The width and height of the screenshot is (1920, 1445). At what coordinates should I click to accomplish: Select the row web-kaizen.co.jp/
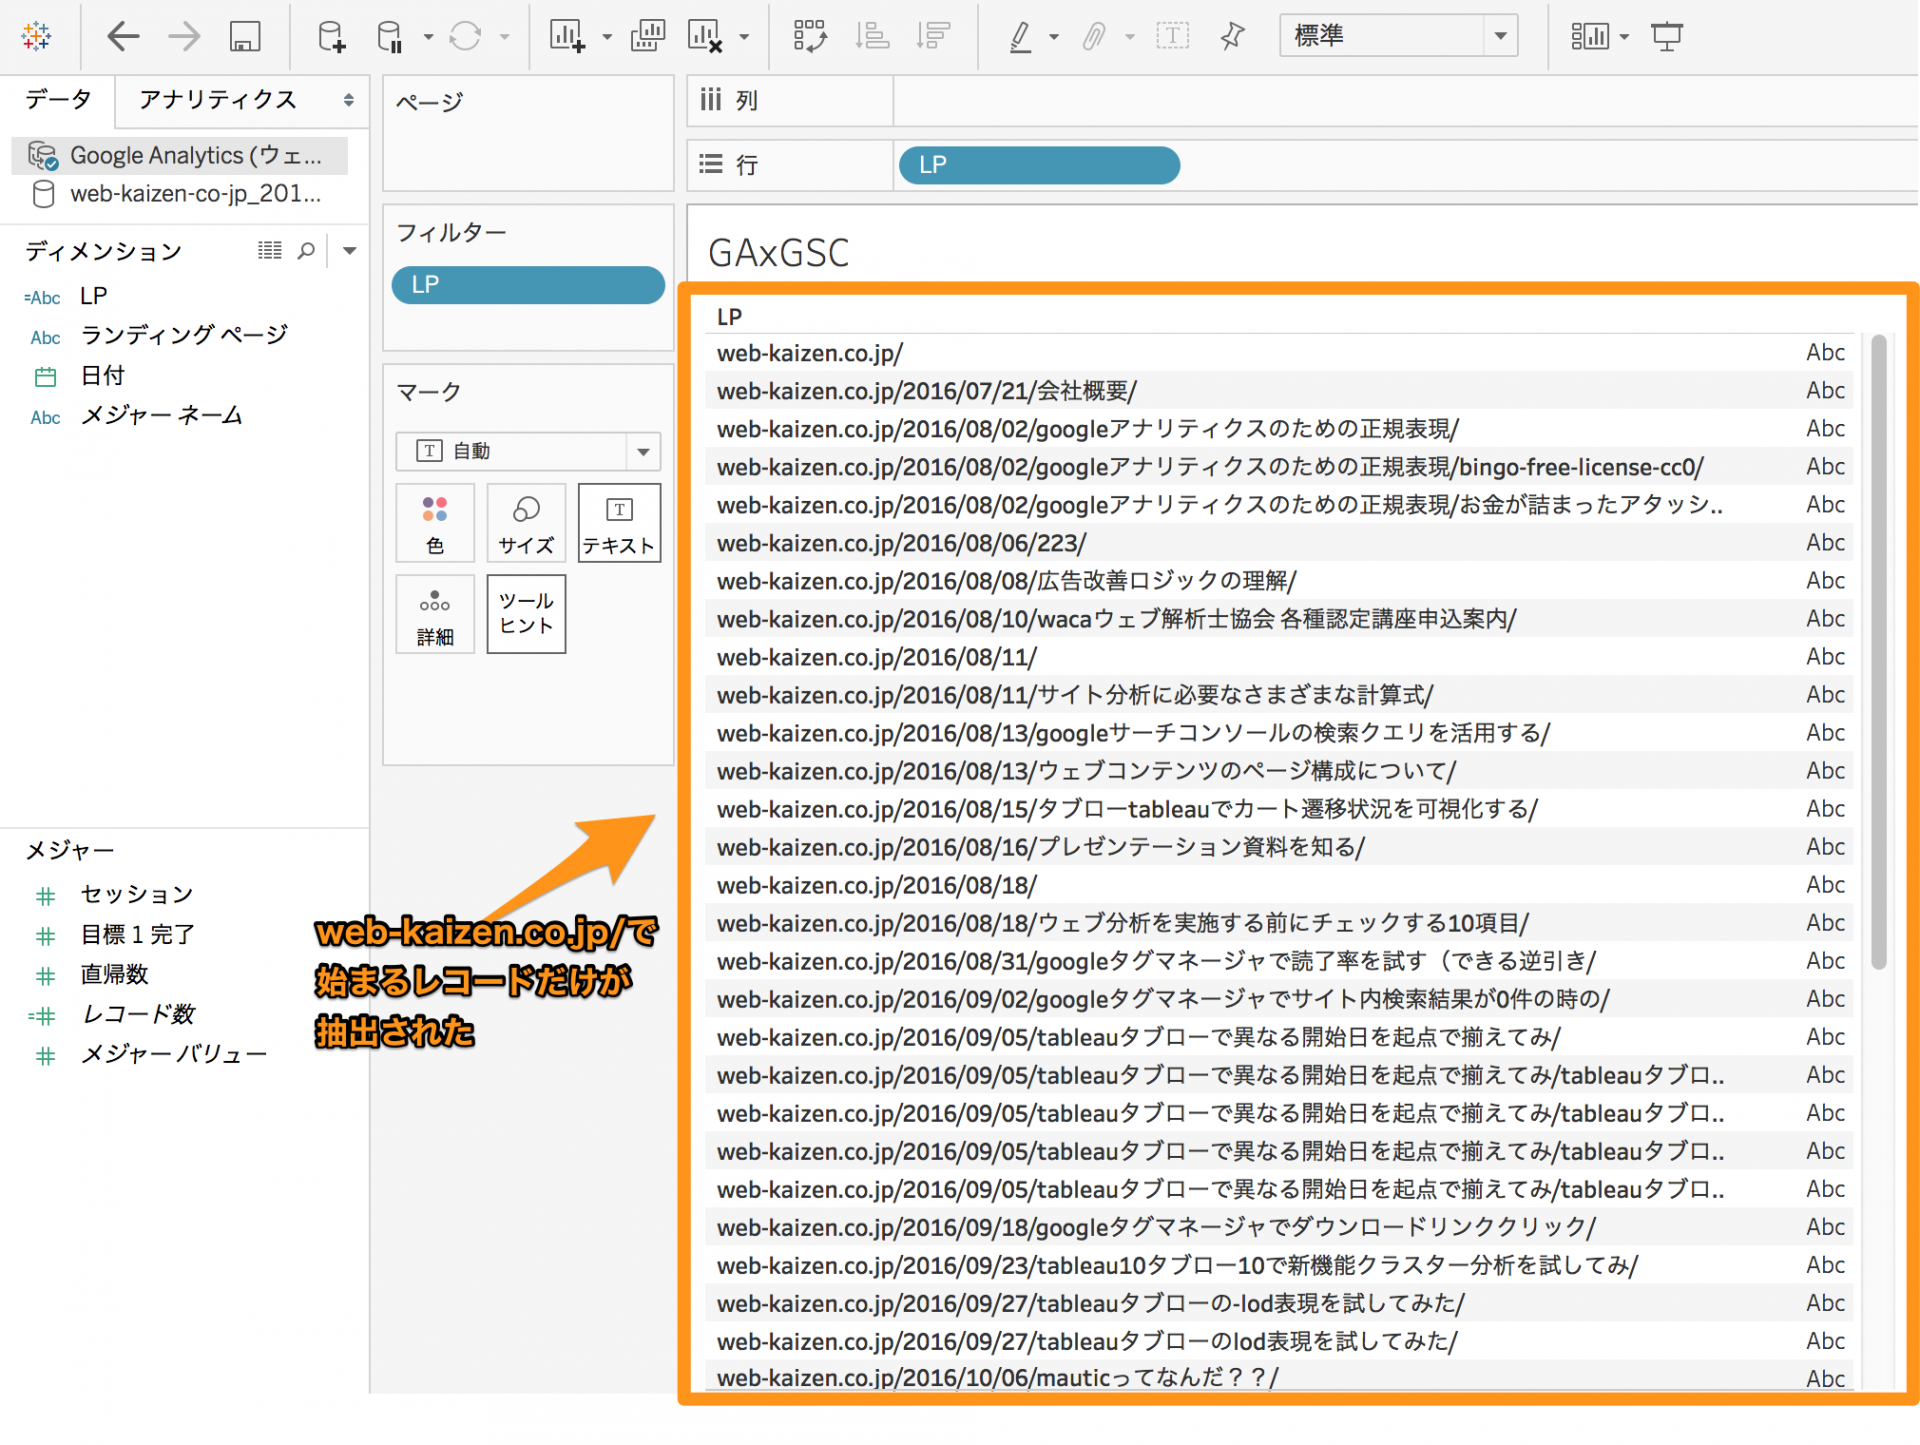point(1279,353)
